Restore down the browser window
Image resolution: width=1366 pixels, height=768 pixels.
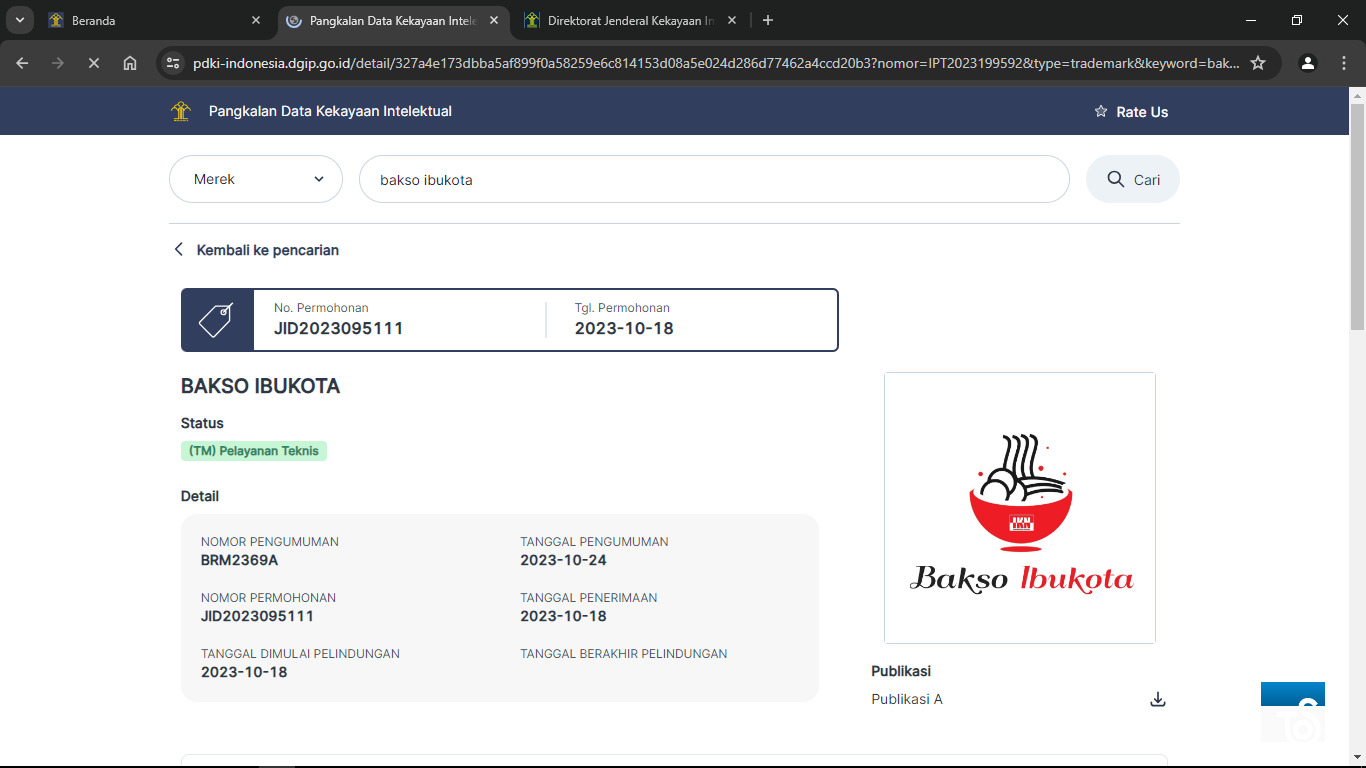point(1297,20)
